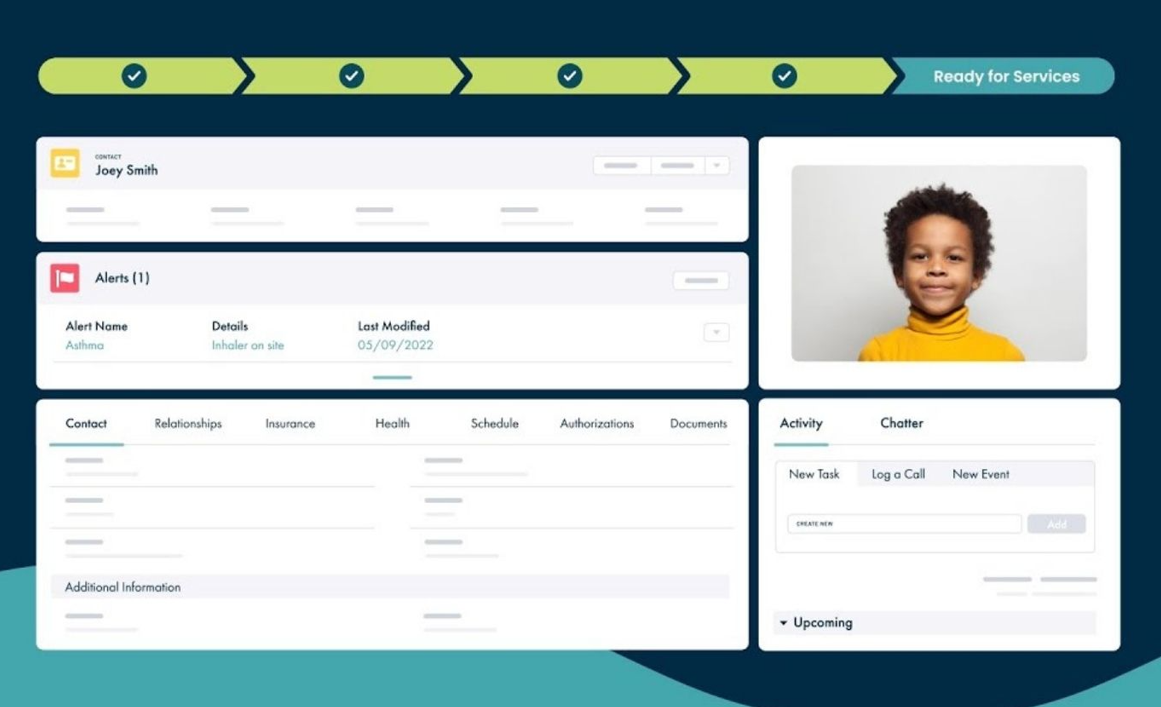Click the yellow contact card icon

(x=65, y=163)
